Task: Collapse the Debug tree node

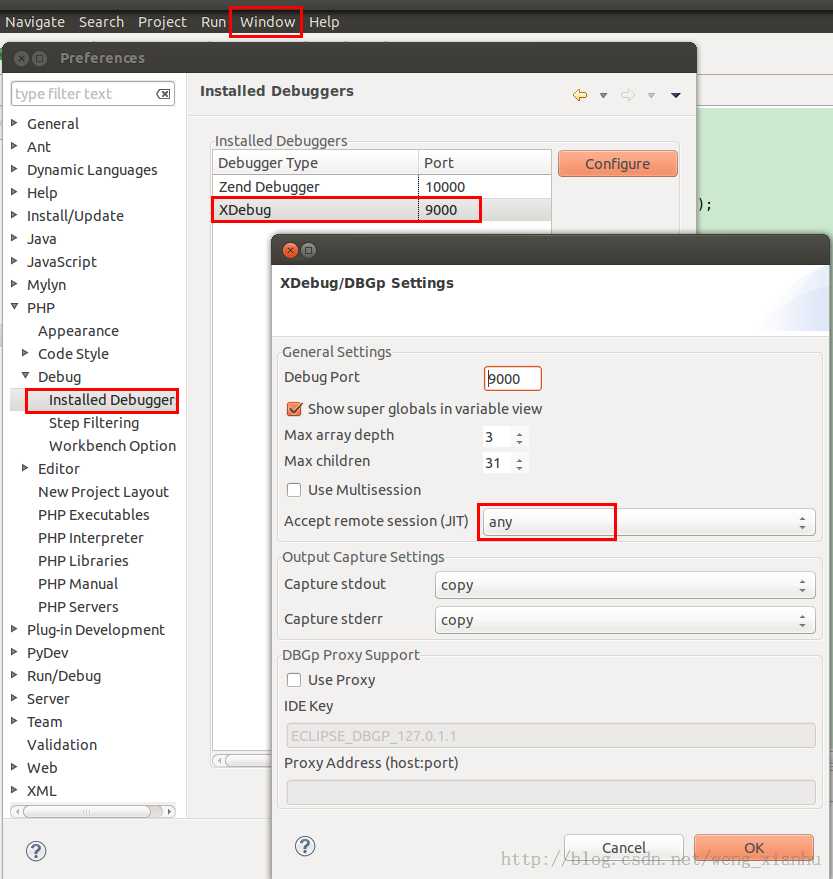Action: [25, 376]
